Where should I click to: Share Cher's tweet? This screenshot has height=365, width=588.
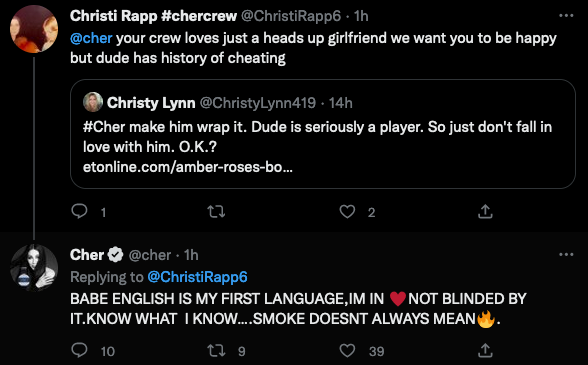[x=485, y=350]
